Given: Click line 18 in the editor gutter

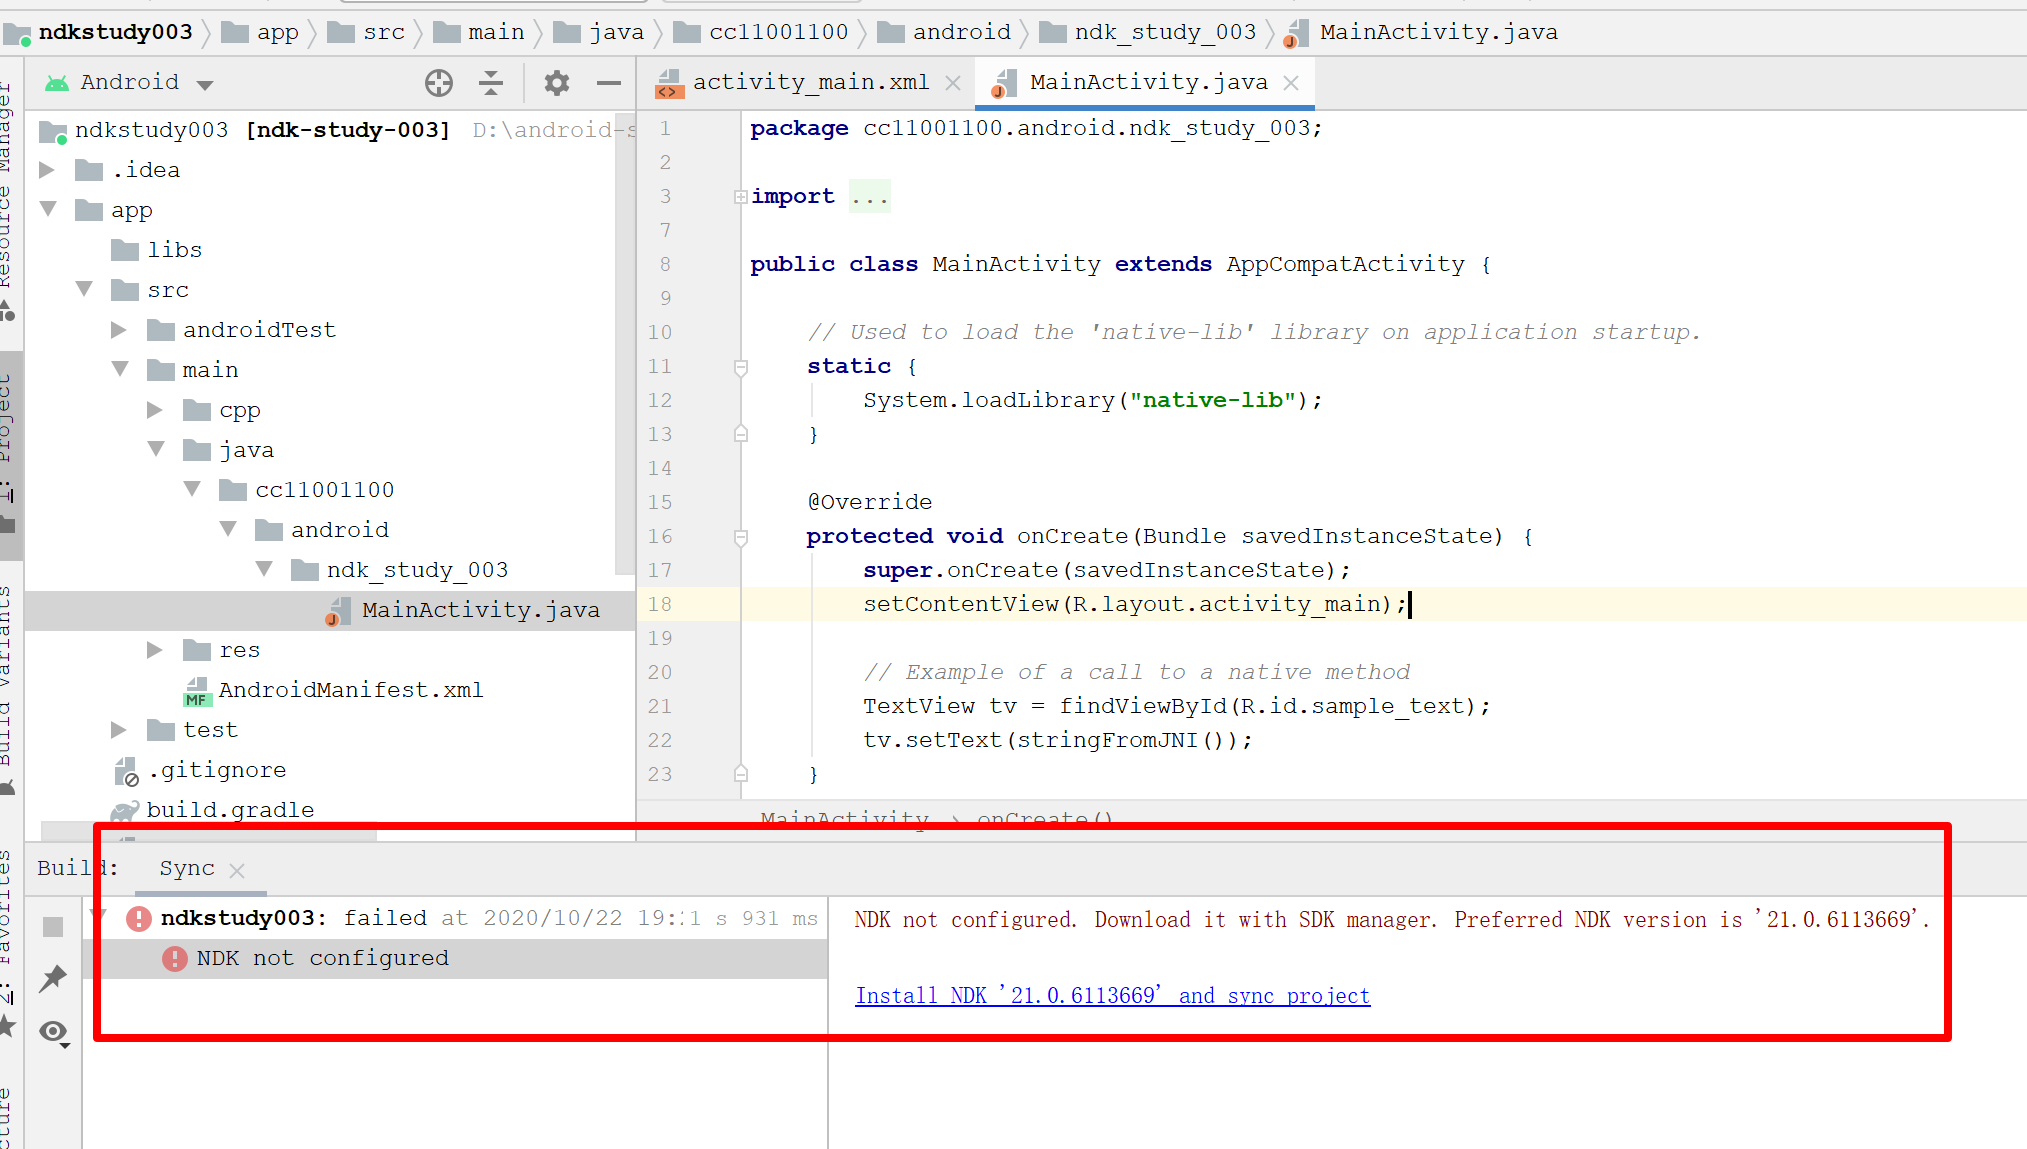Looking at the screenshot, I should (x=660, y=604).
